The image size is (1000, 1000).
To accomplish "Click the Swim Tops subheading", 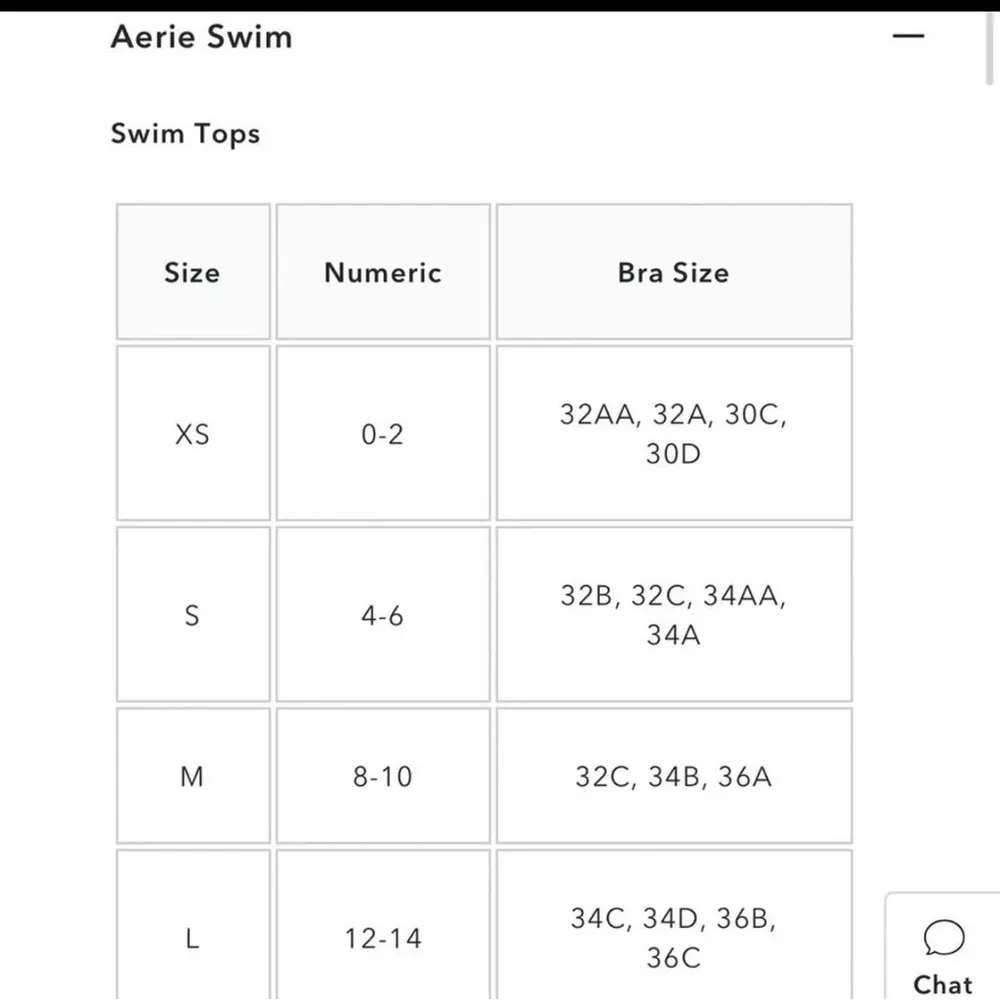I will [185, 134].
